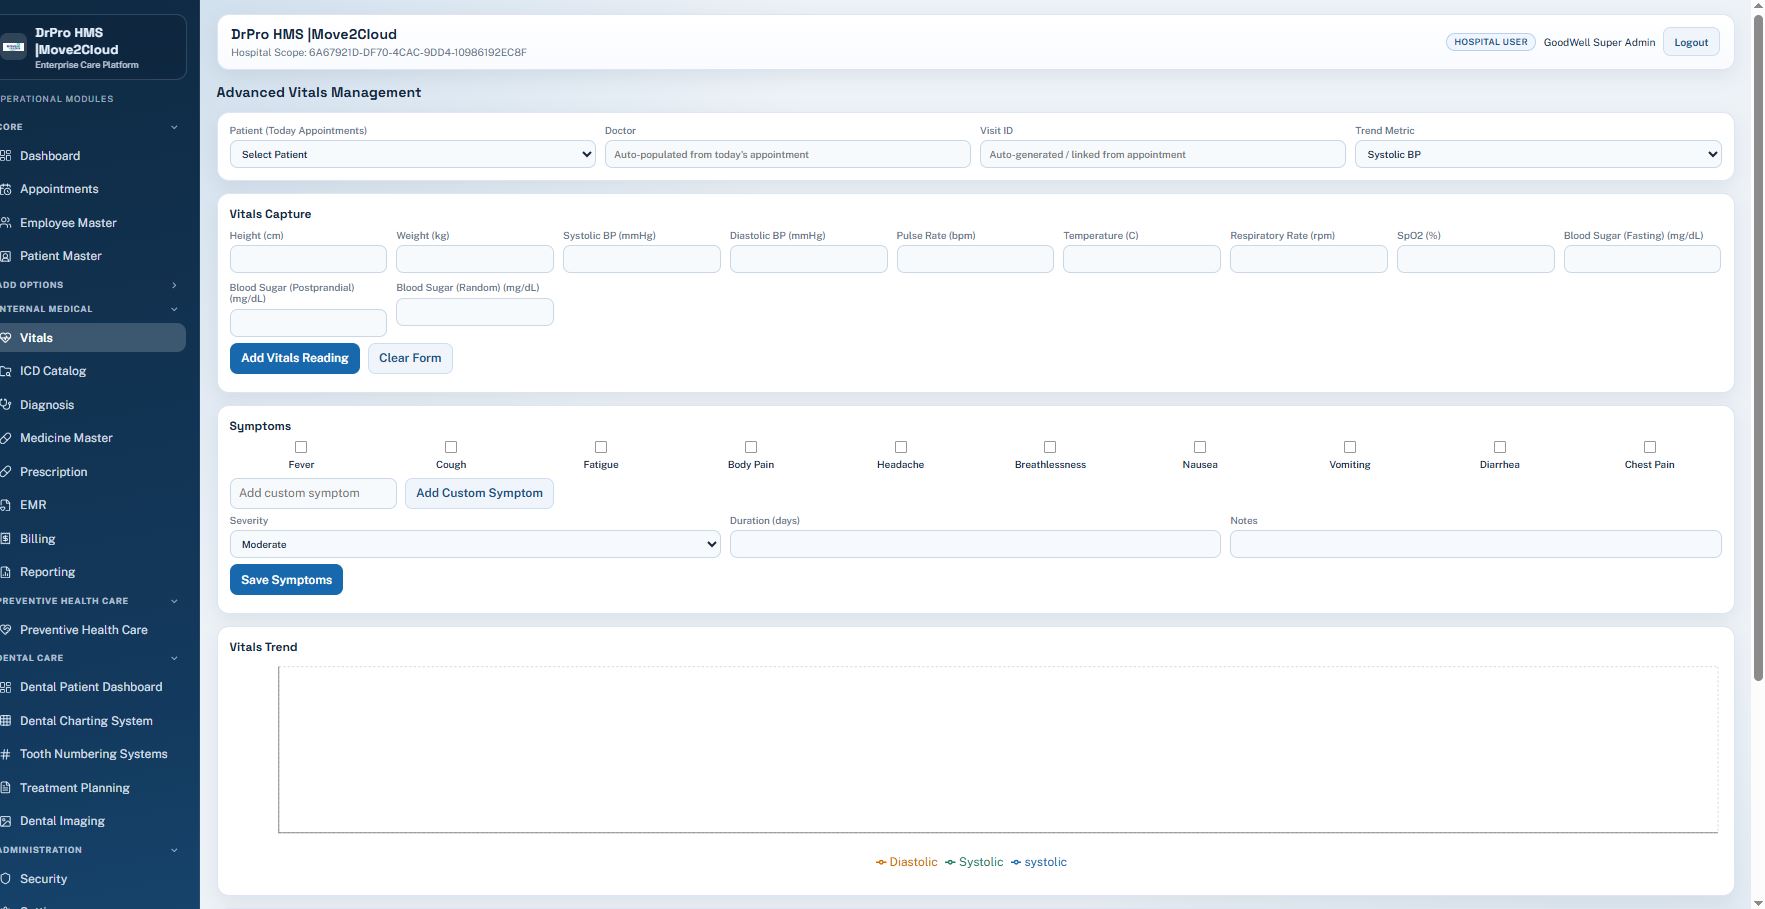Image resolution: width=1765 pixels, height=909 pixels.
Task: Check the Chest Pain symptom box
Action: [1650, 447]
